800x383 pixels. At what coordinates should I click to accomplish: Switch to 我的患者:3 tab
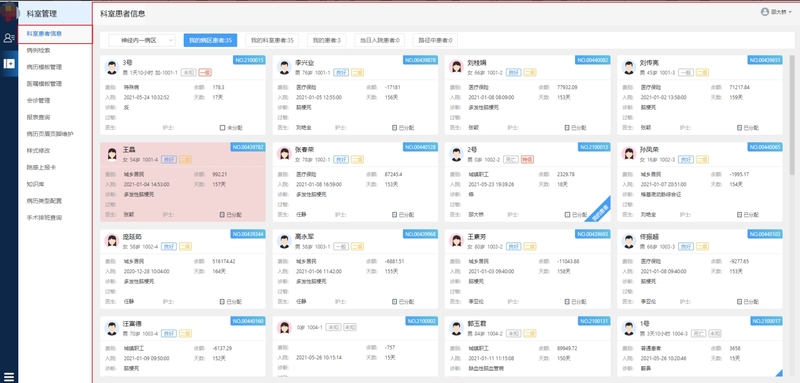pyautogui.click(x=327, y=40)
